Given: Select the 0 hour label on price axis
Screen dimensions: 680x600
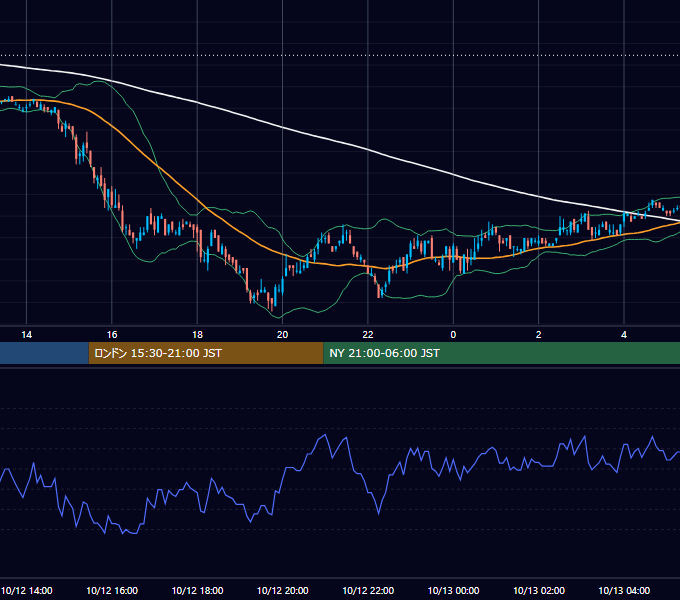Looking at the screenshot, I should [453, 335].
